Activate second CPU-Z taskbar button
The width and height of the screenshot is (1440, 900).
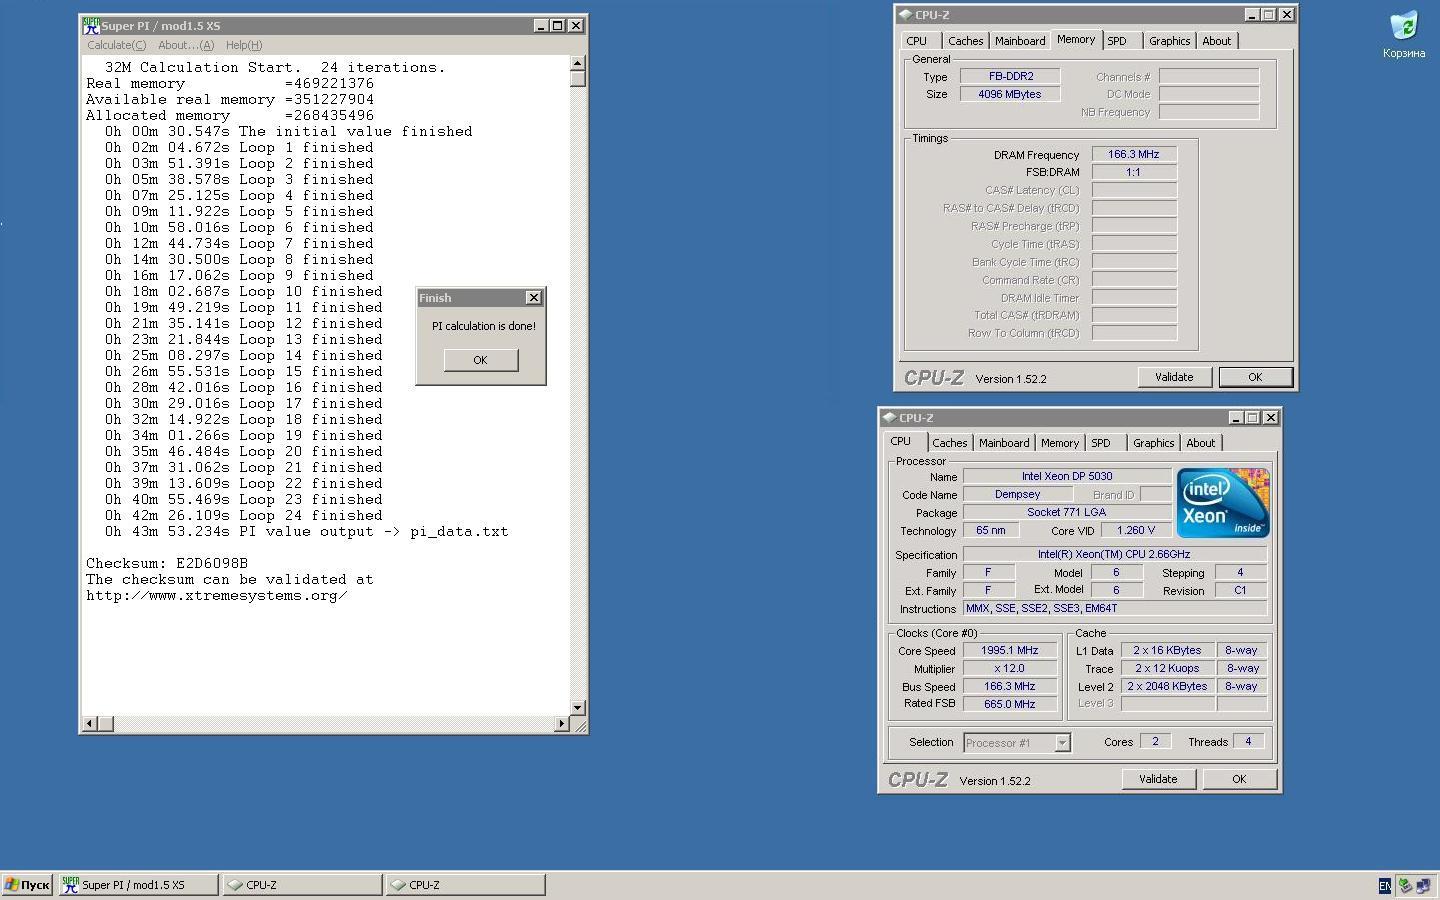[x=465, y=884]
